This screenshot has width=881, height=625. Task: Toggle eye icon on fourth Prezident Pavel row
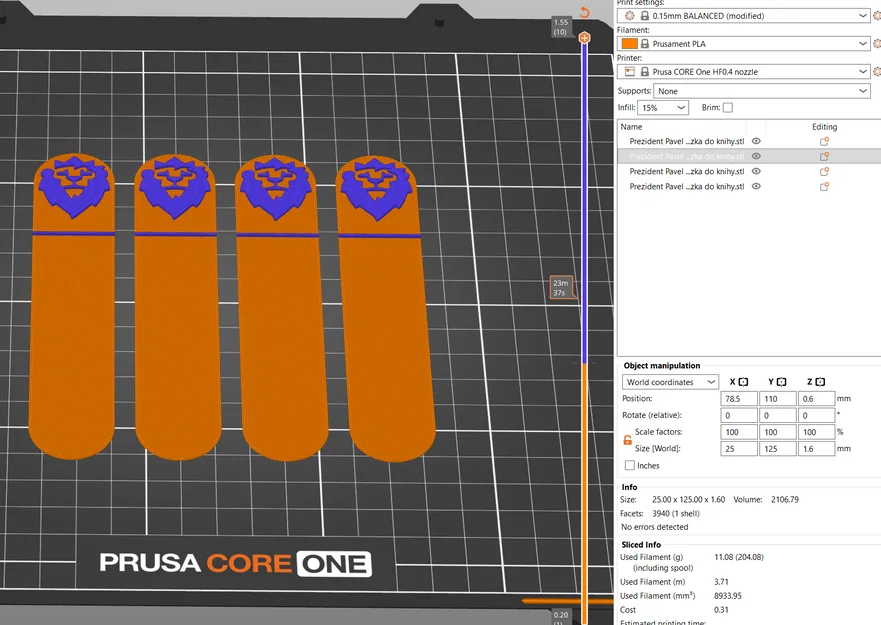point(756,187)
